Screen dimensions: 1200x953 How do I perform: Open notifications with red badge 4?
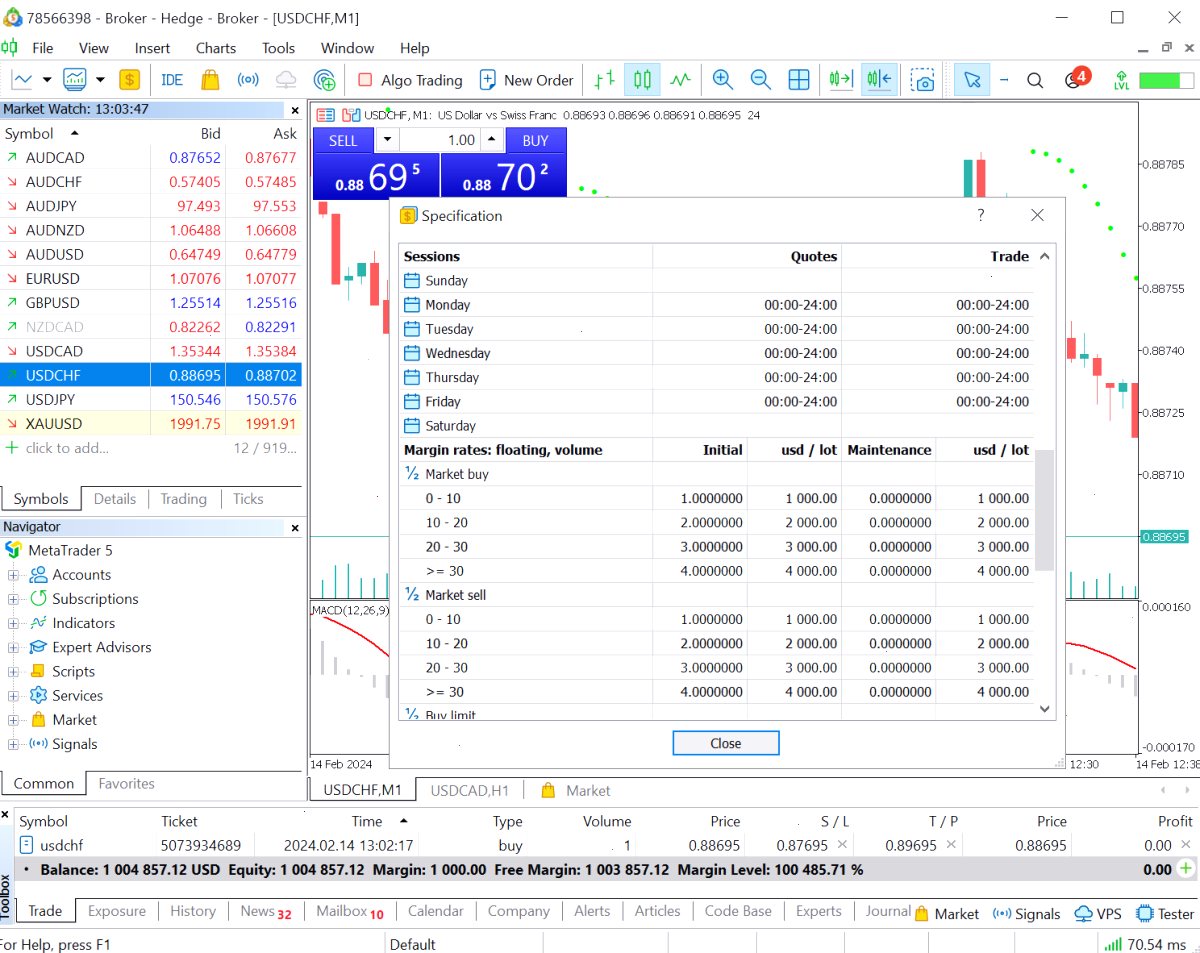1075,79
